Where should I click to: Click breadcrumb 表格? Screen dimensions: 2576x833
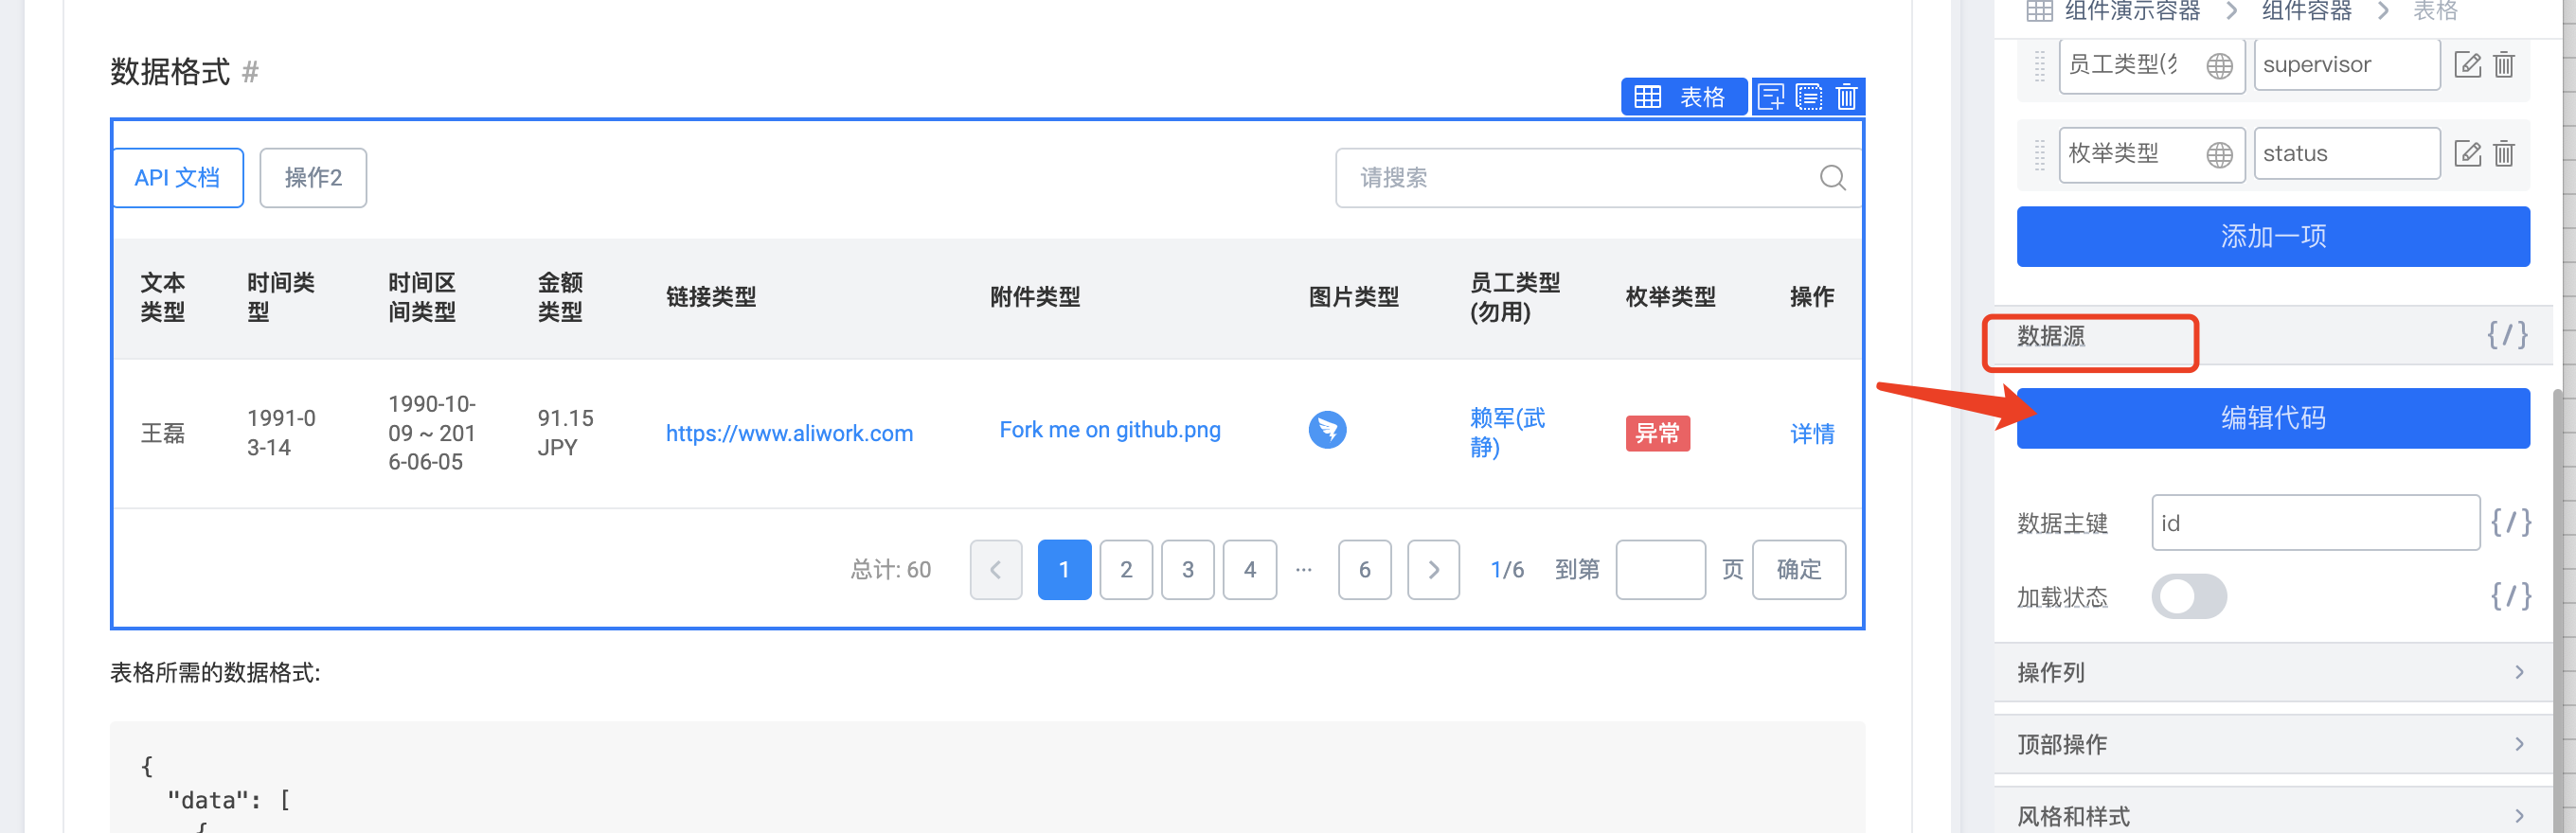pyautogui.click(x=2434, y=11)
